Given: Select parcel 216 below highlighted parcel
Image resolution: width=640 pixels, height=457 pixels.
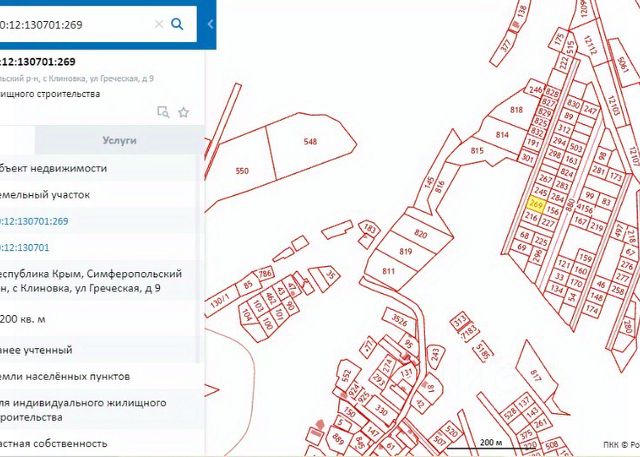Looking at the screenshot, I should tap(531, 217).
